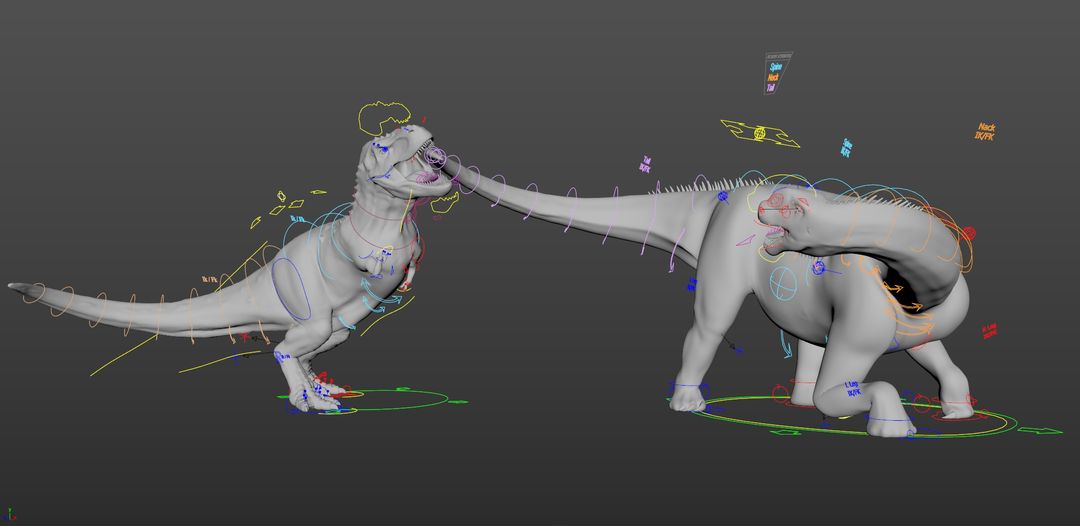This screenshot has width=1080, height=526.
Task: Select blue sphere control atop sauropod shoulder
Action: (x=723, y=196)
